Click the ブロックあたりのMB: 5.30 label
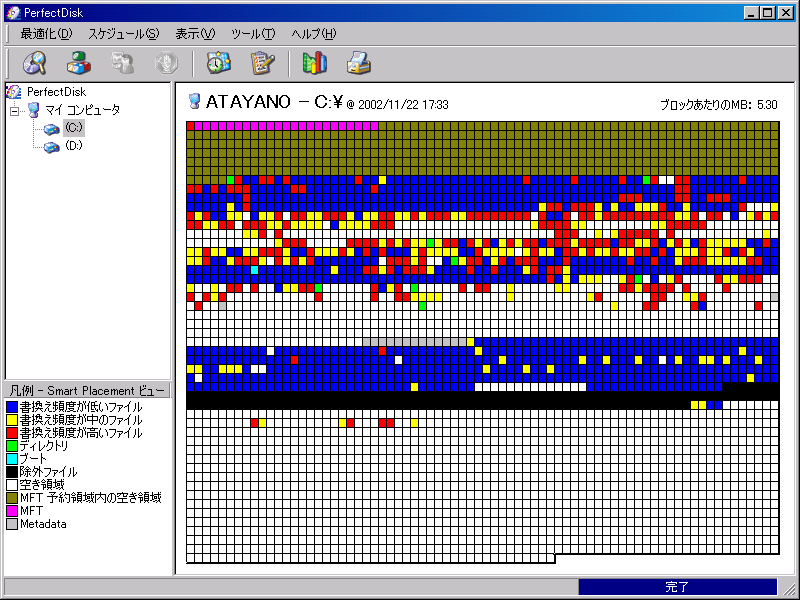 coord(718,105)
